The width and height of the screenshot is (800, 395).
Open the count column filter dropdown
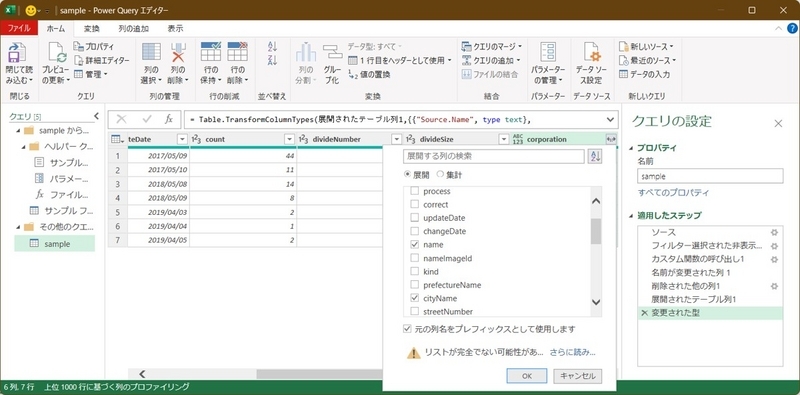click(290, 139)
